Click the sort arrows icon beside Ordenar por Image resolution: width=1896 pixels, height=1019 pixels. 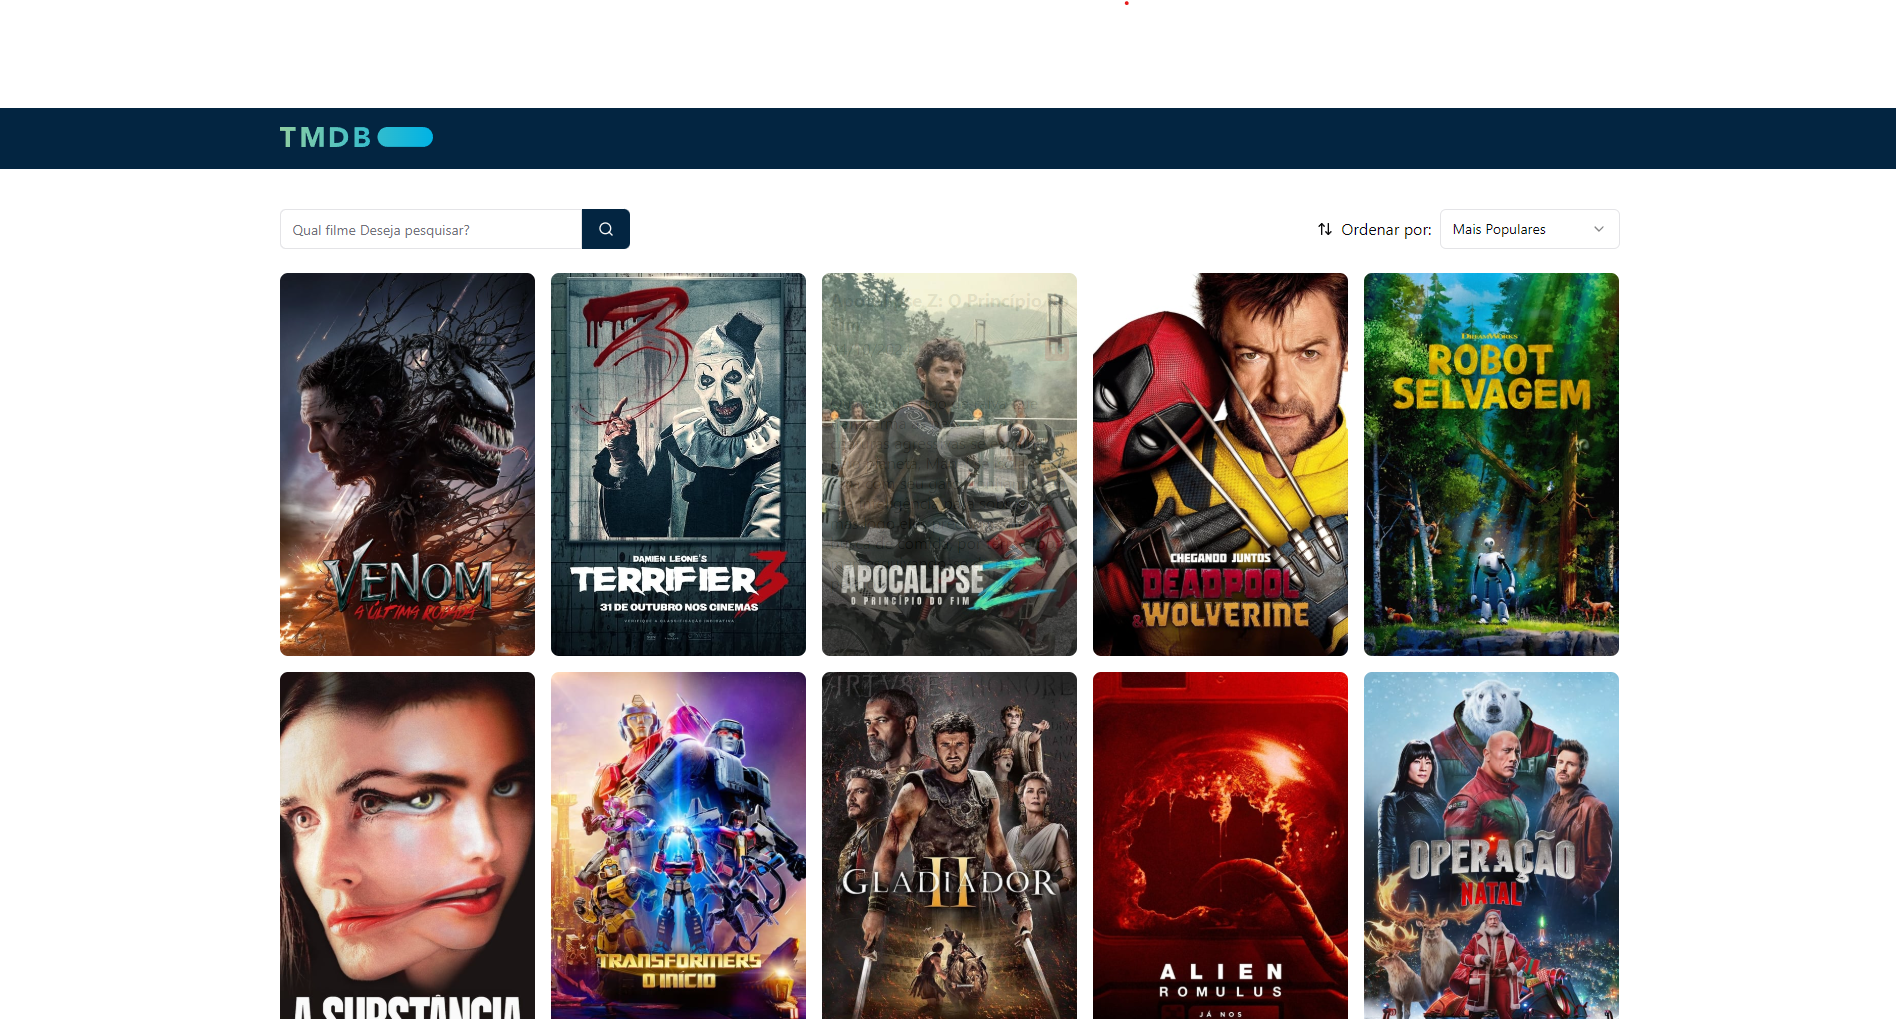(1325, 229)
